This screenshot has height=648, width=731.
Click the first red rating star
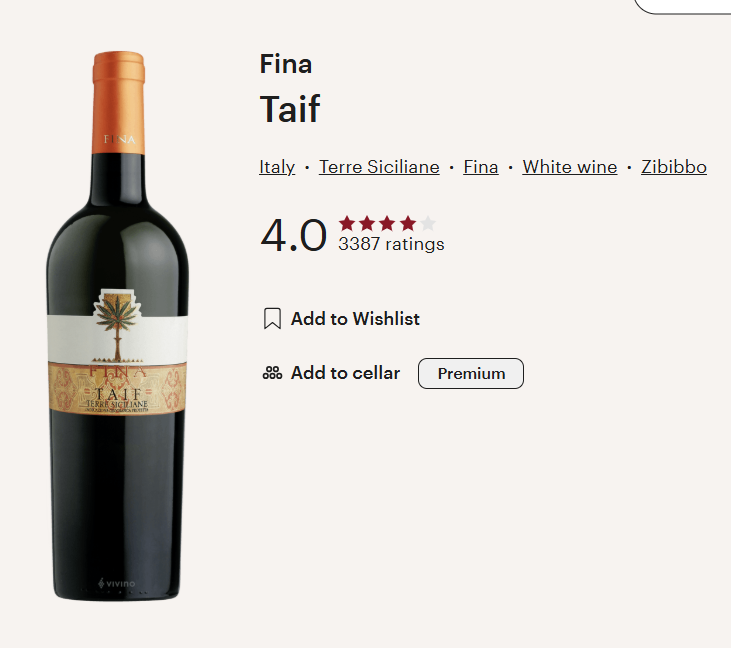[347, 223]
